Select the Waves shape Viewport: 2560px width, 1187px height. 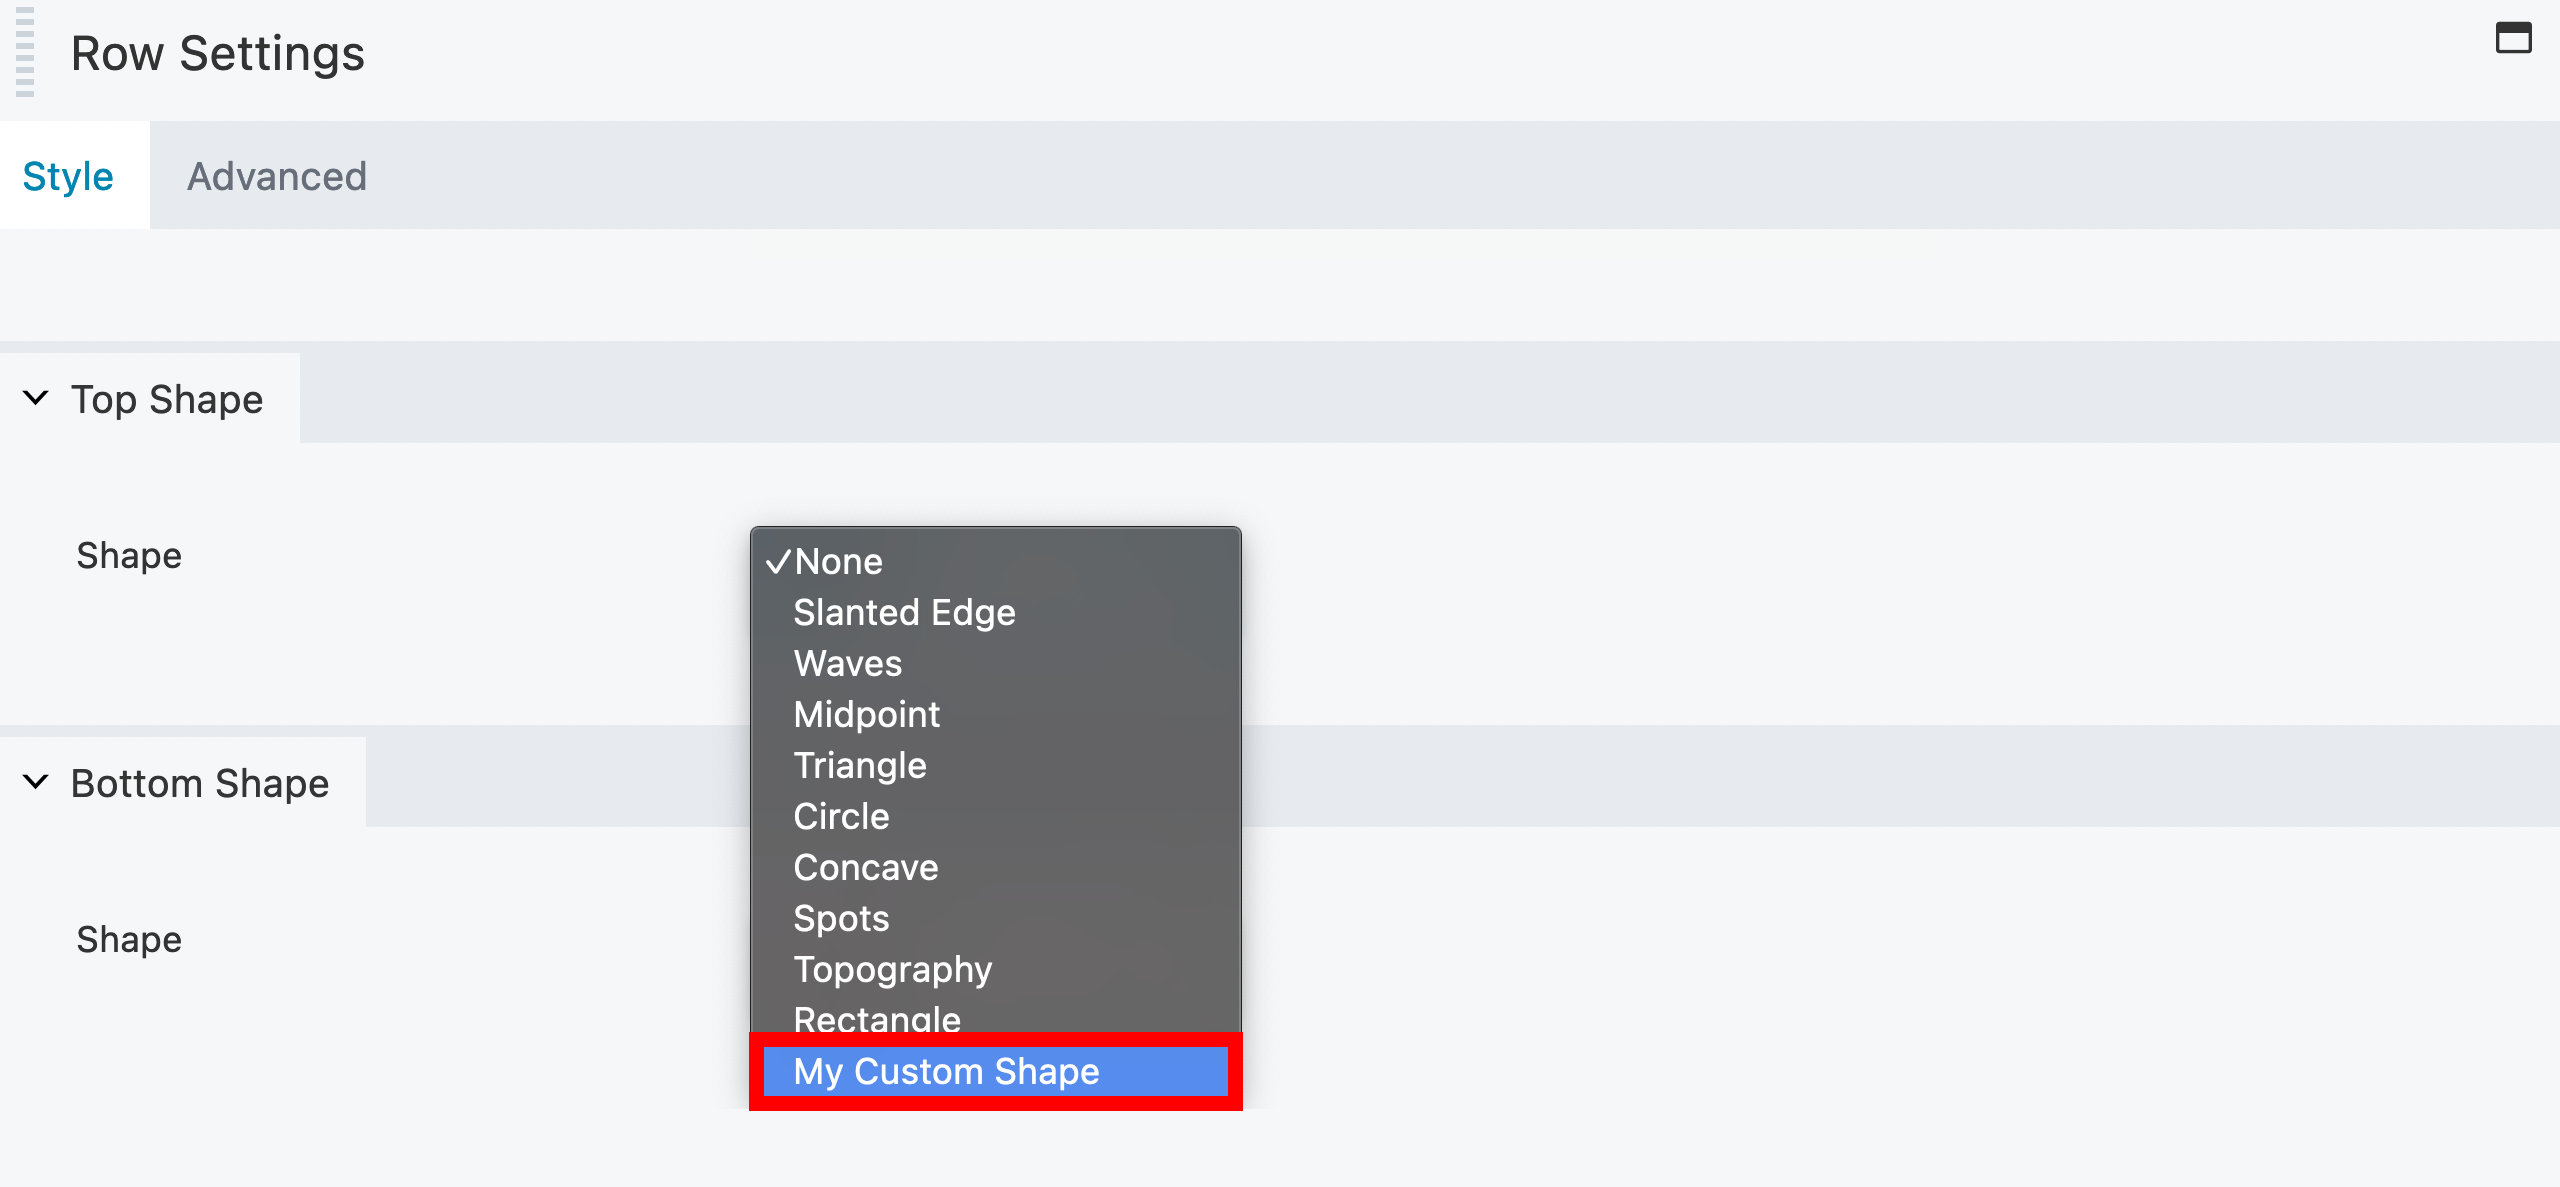click(x=847, y=663)
